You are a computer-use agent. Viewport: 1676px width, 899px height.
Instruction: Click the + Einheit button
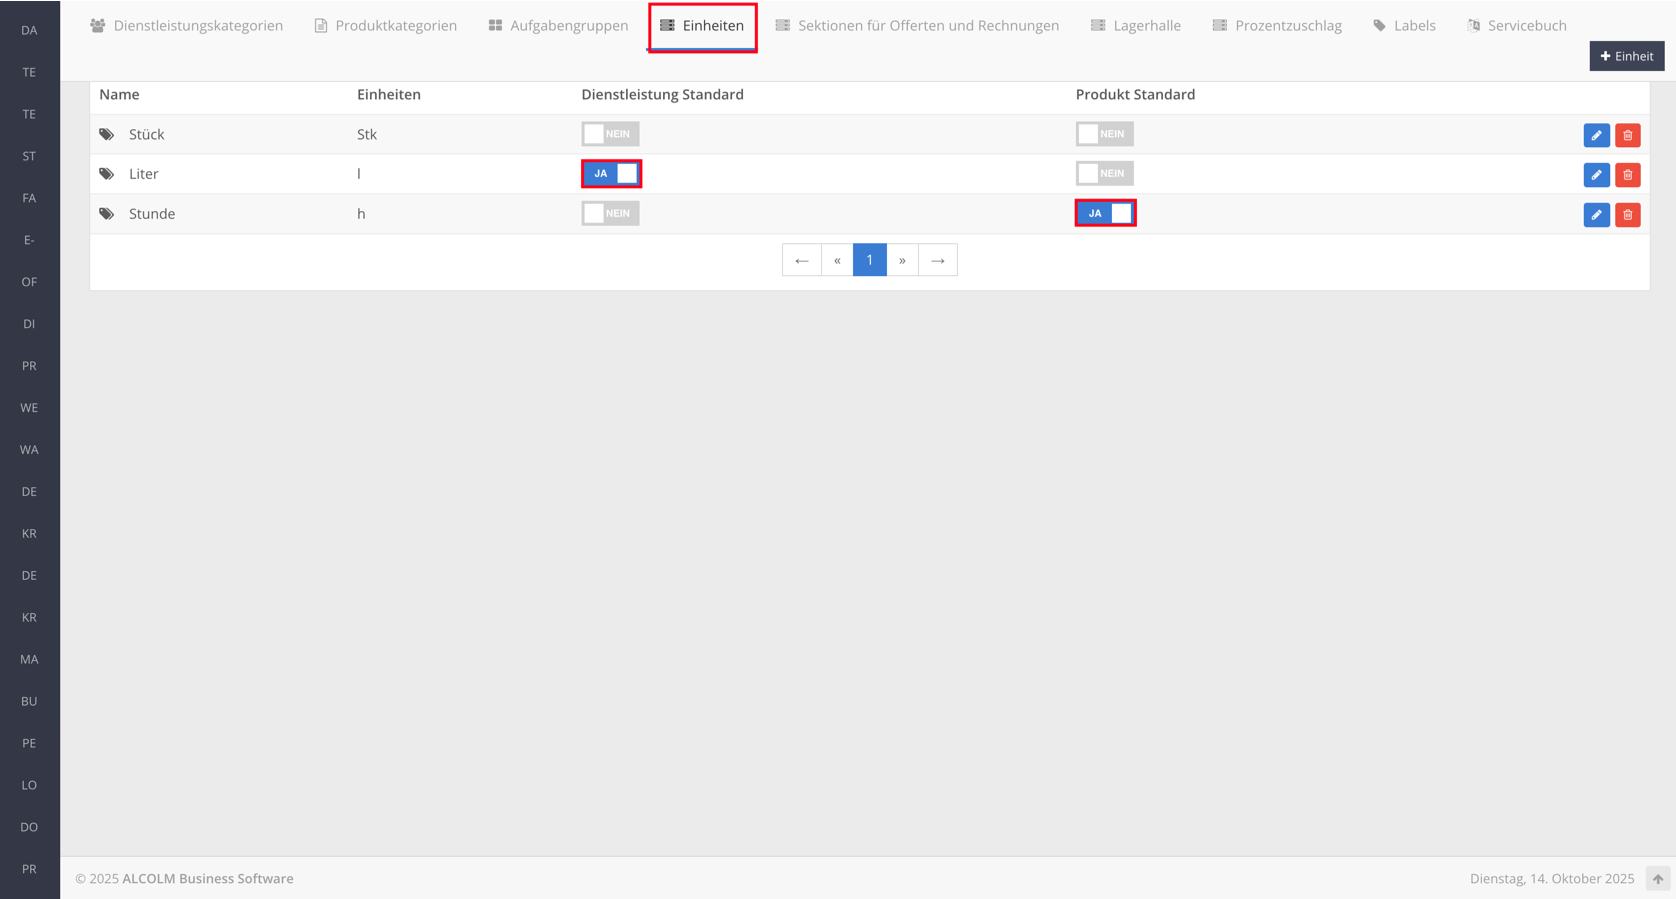1626,56
